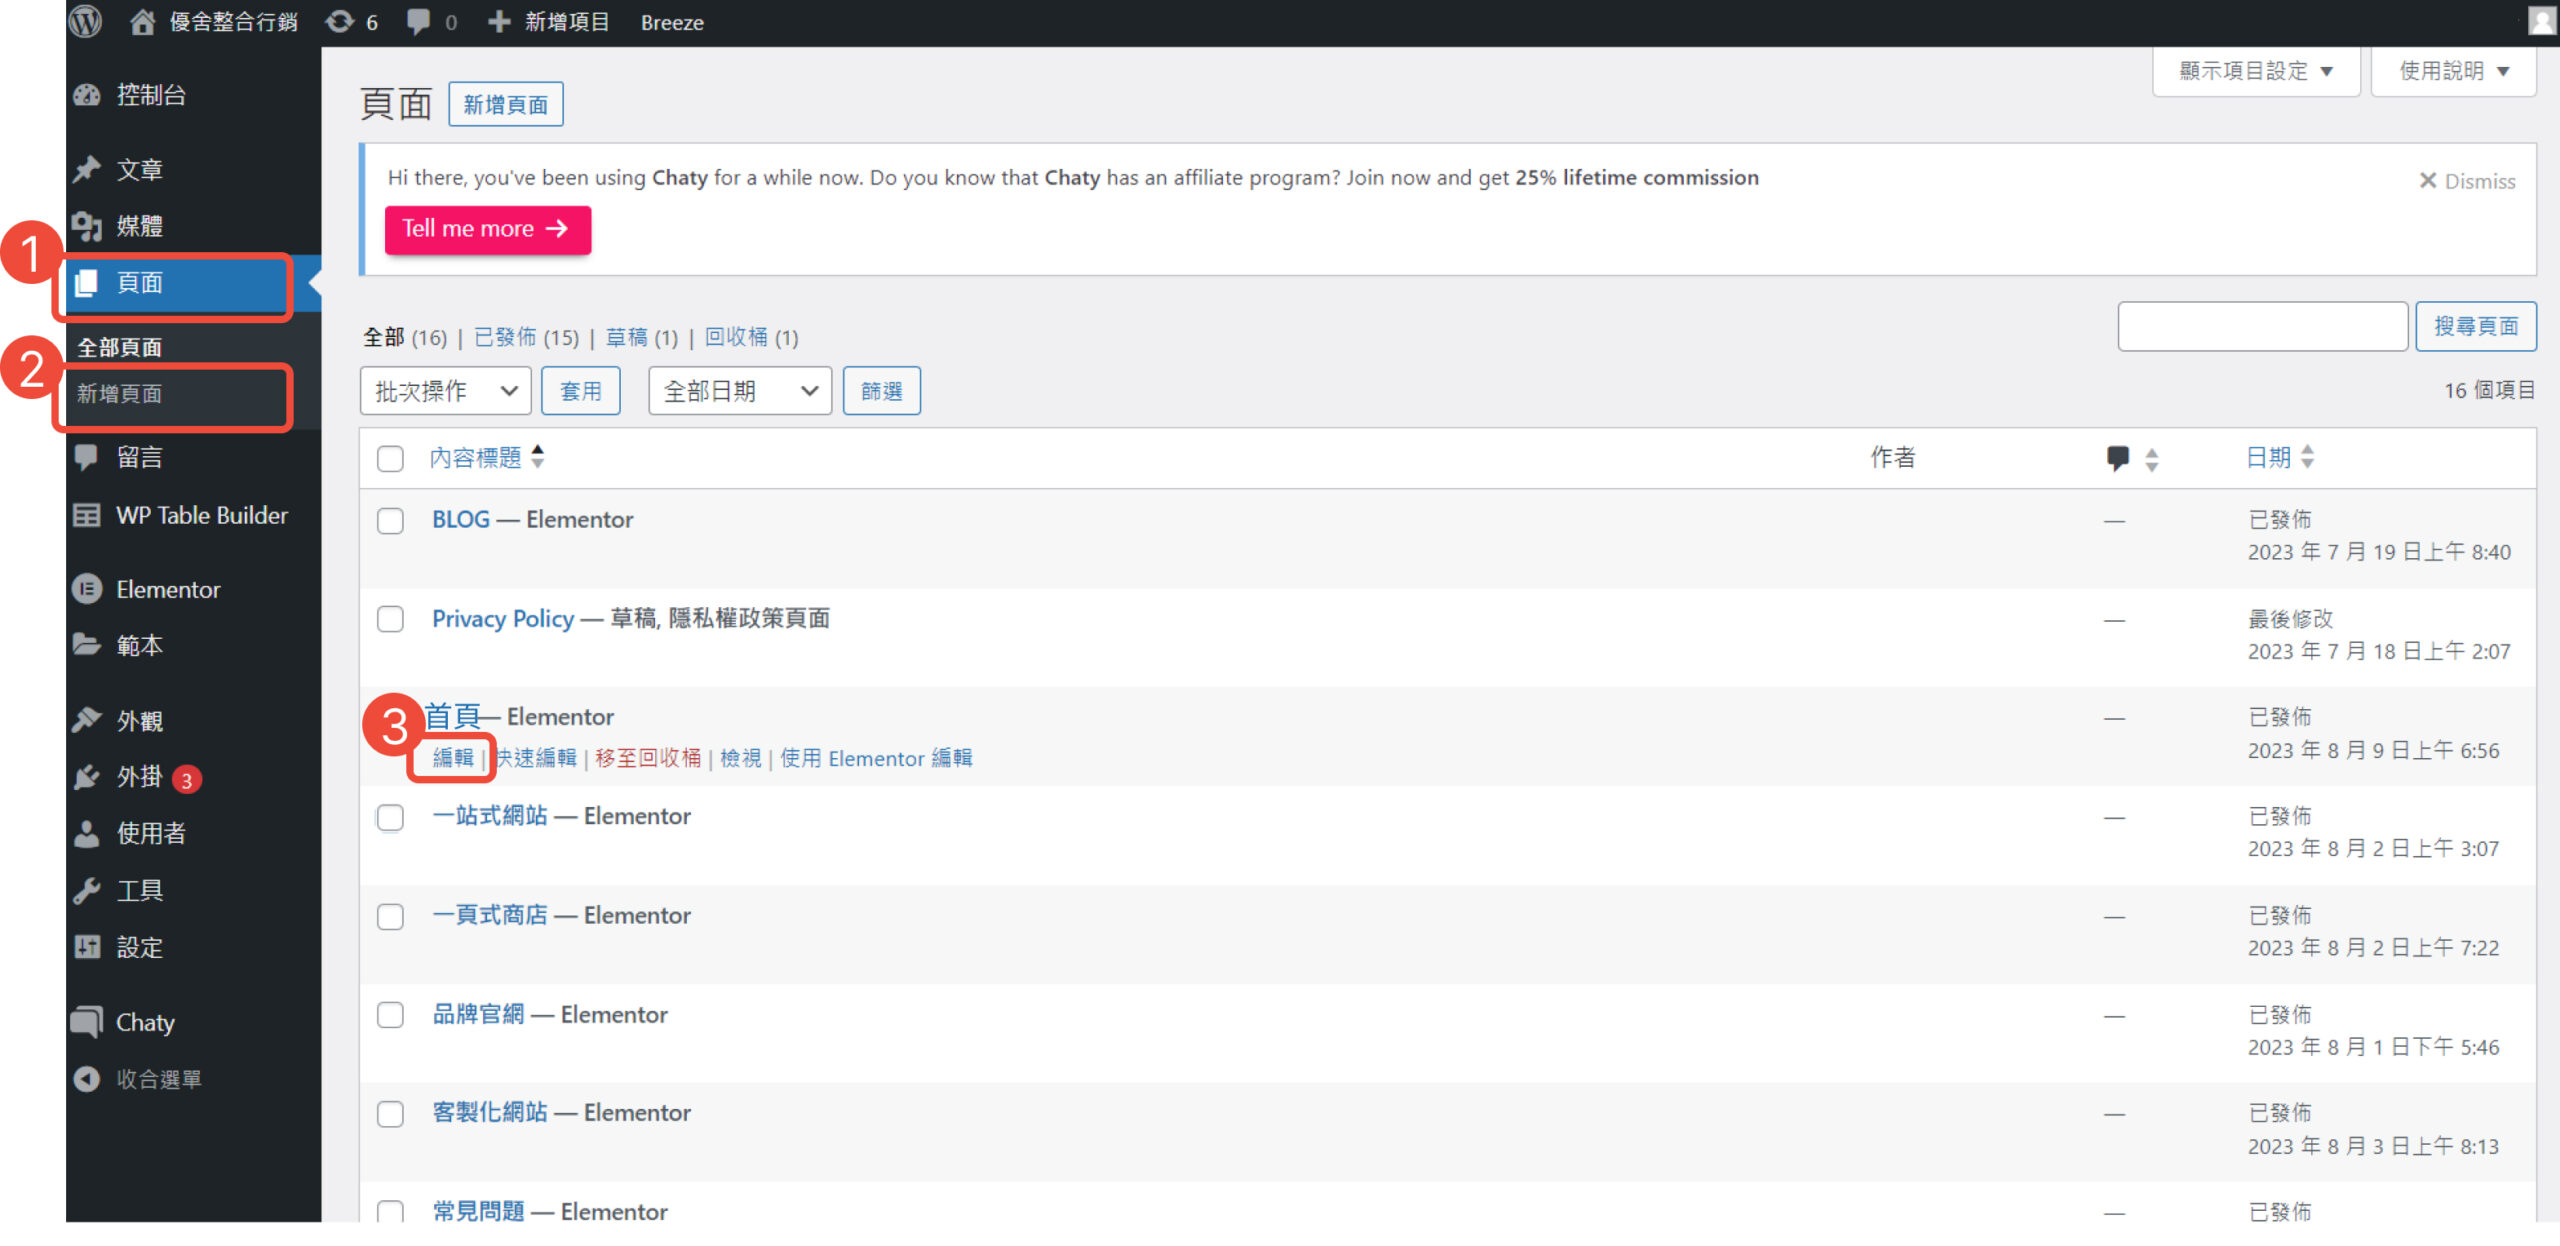This screenshot has height=1246, width=2560.
Task: Collapse sidebar via 收合選單 icon
Action: (x=88, y=1079)
